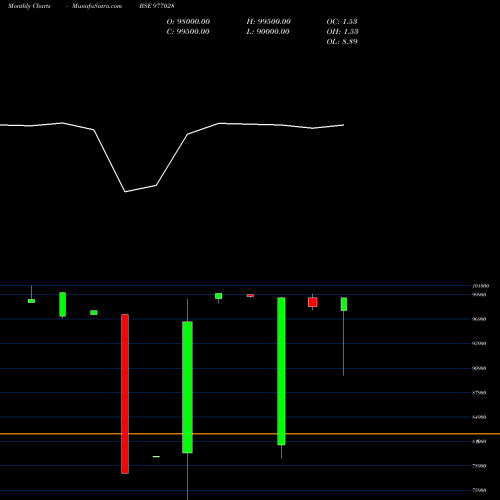Click the tallest red candlestick body

tap(125, 394)
